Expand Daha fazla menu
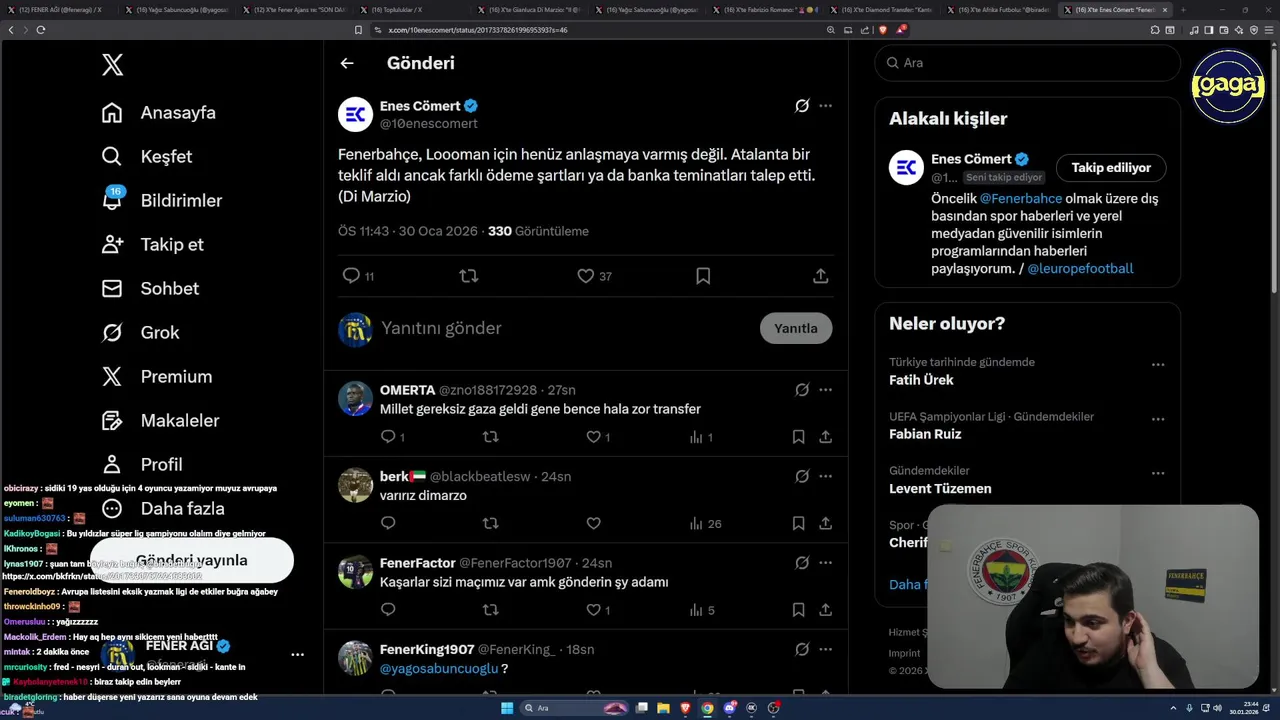 pos(162,509)
